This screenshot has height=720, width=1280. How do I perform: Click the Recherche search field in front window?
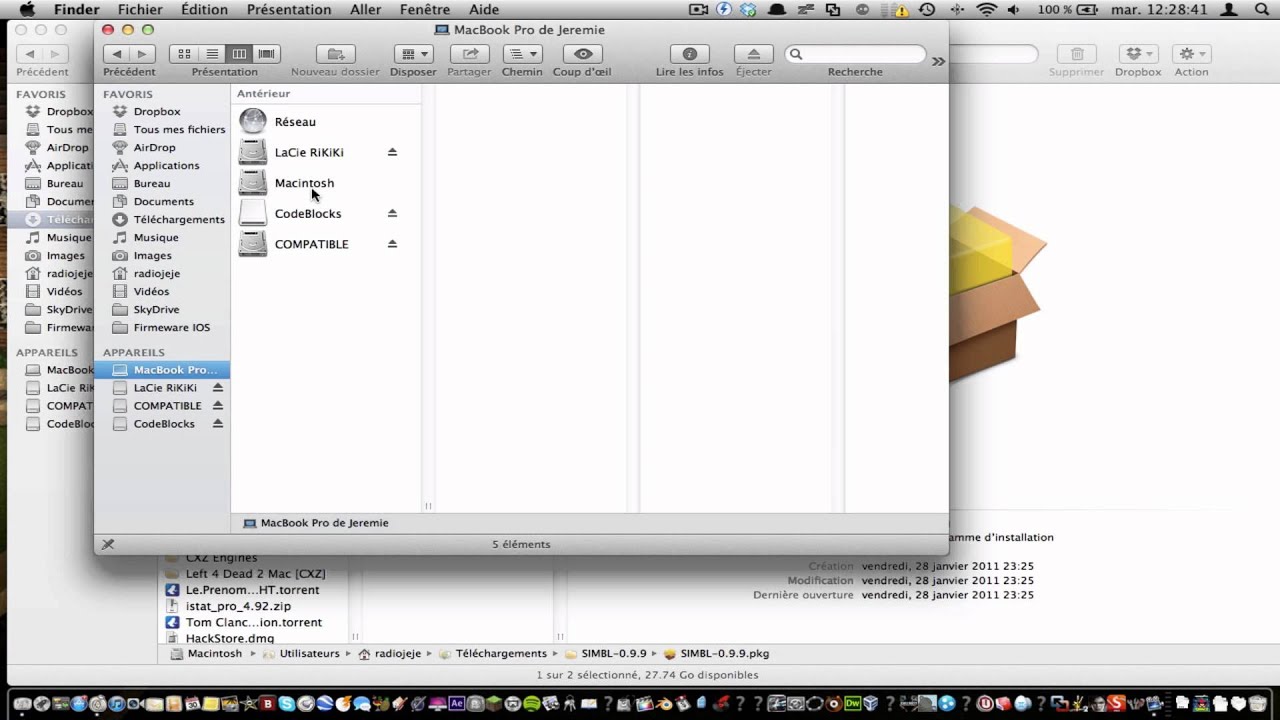855,54
